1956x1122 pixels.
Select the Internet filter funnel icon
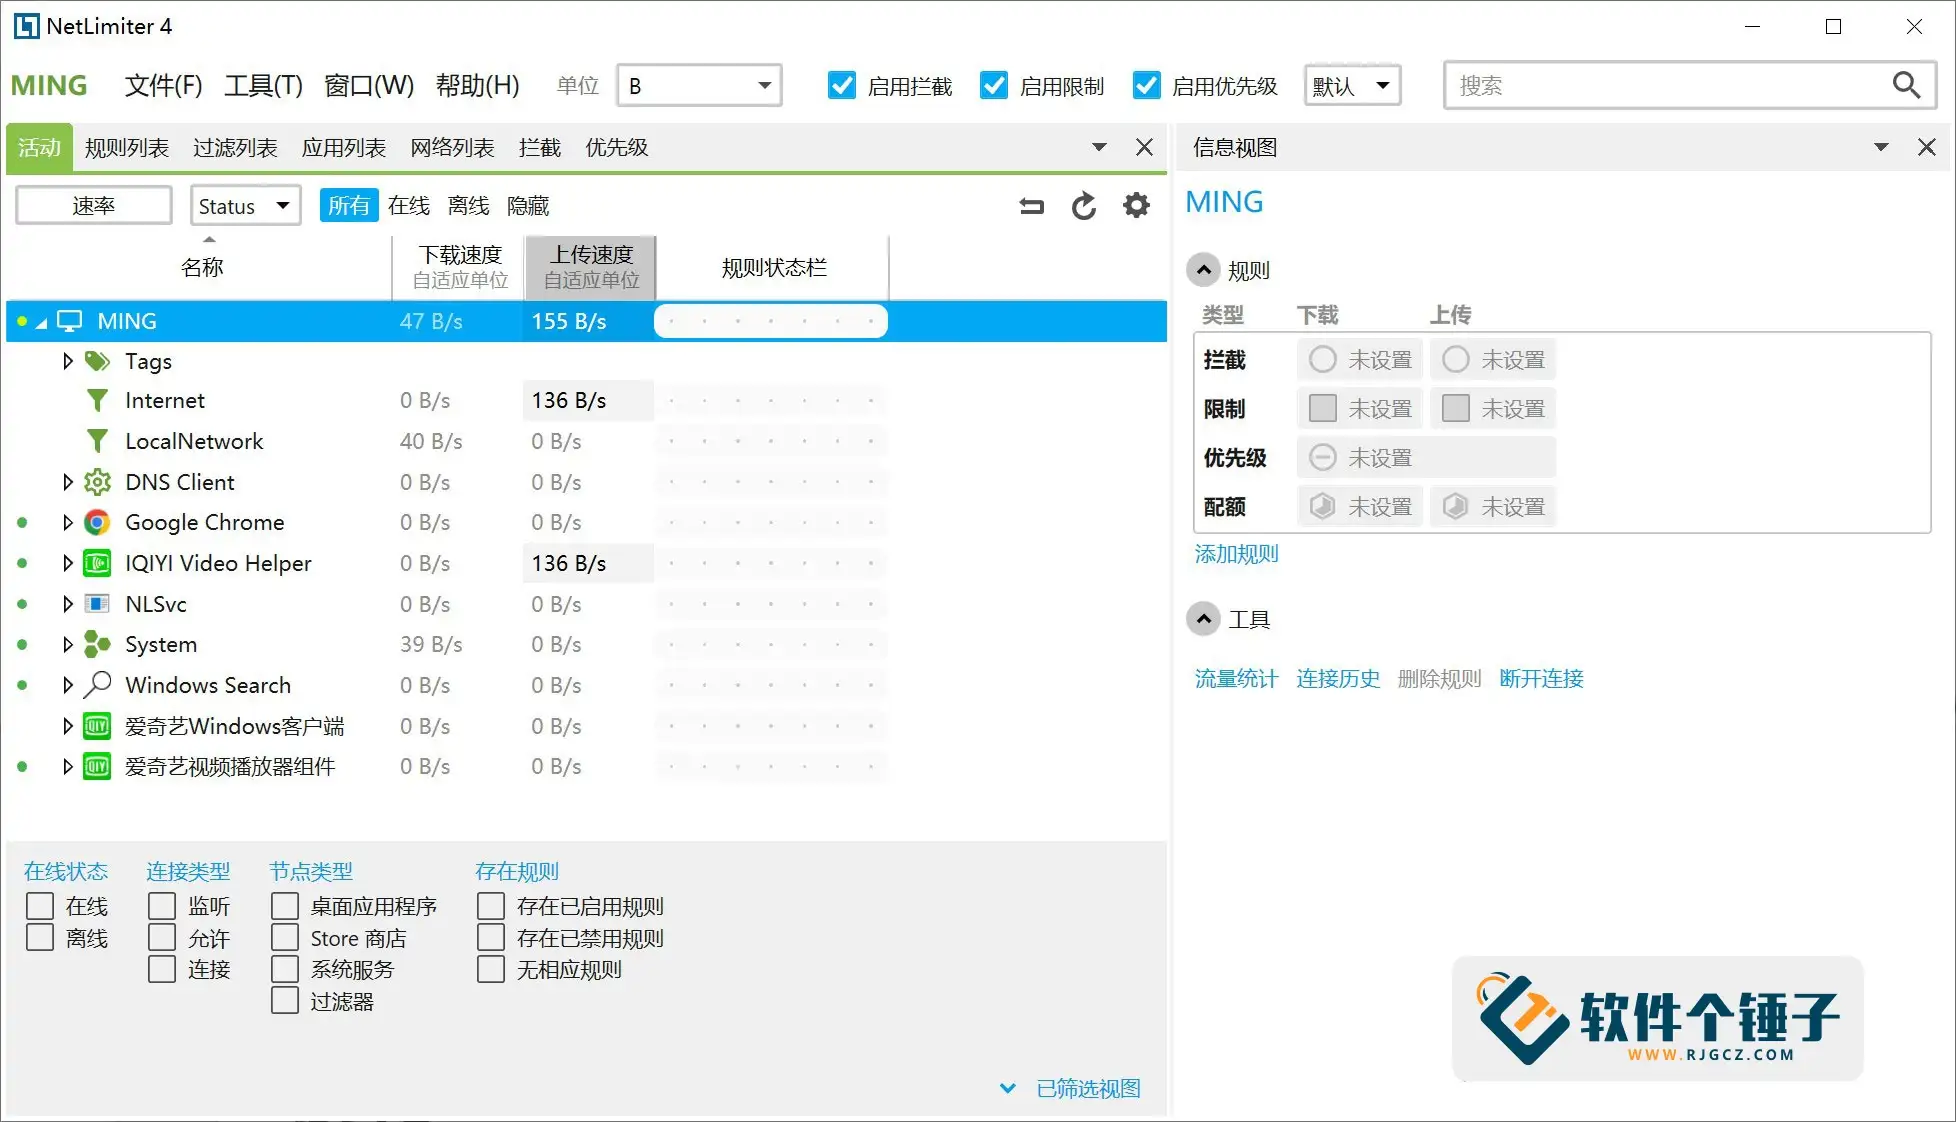coord(97,400)
